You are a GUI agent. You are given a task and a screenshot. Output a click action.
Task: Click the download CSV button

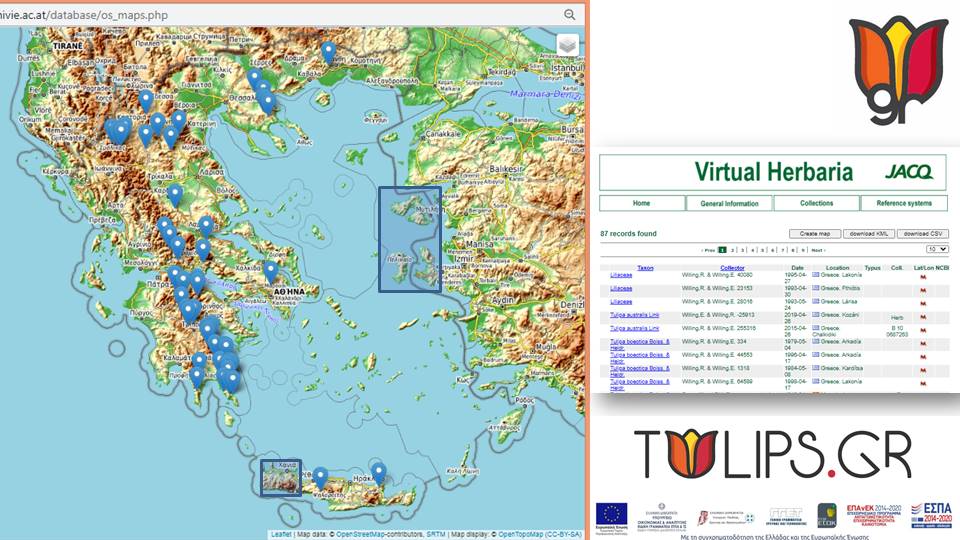(923, 233)
